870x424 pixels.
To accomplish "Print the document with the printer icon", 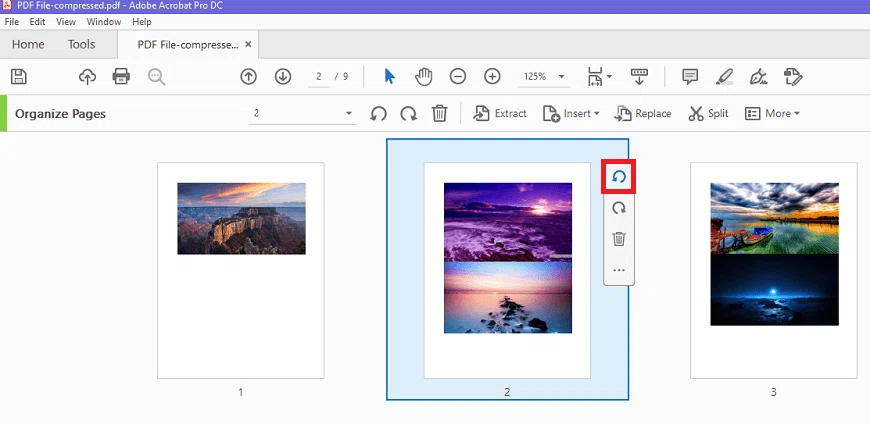I will tap(121, 77).
